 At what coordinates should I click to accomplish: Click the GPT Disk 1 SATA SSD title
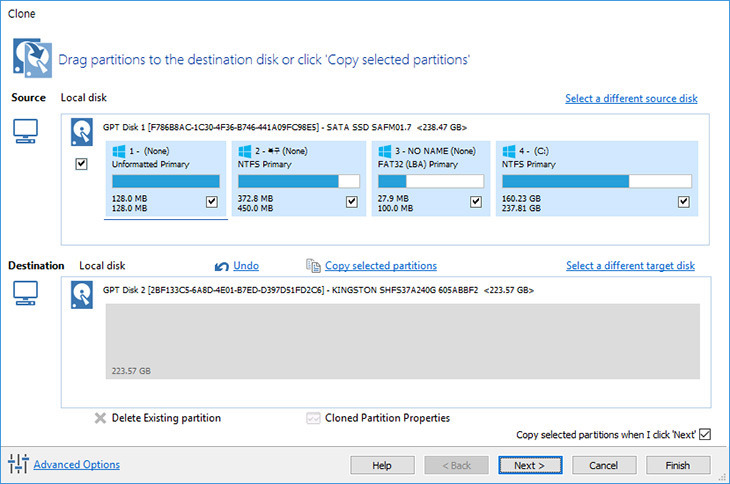coord(284,127)
